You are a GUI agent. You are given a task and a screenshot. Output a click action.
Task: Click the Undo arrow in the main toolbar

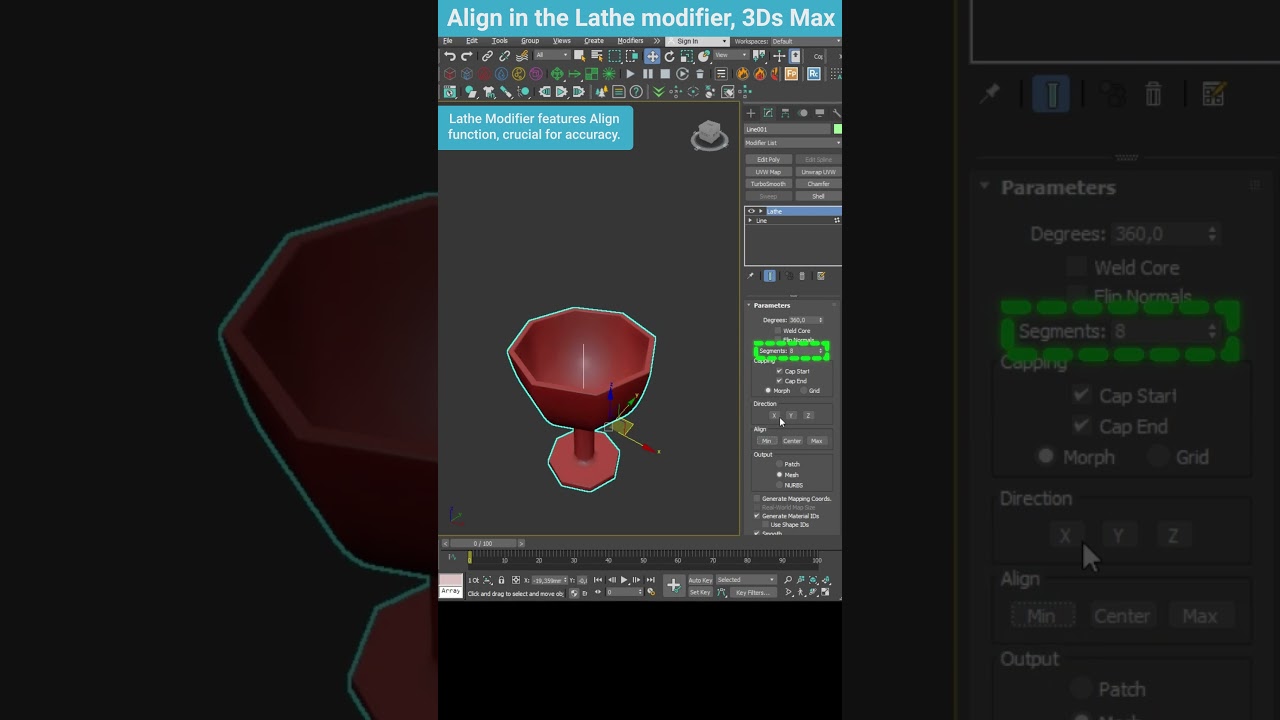point(450,57)
